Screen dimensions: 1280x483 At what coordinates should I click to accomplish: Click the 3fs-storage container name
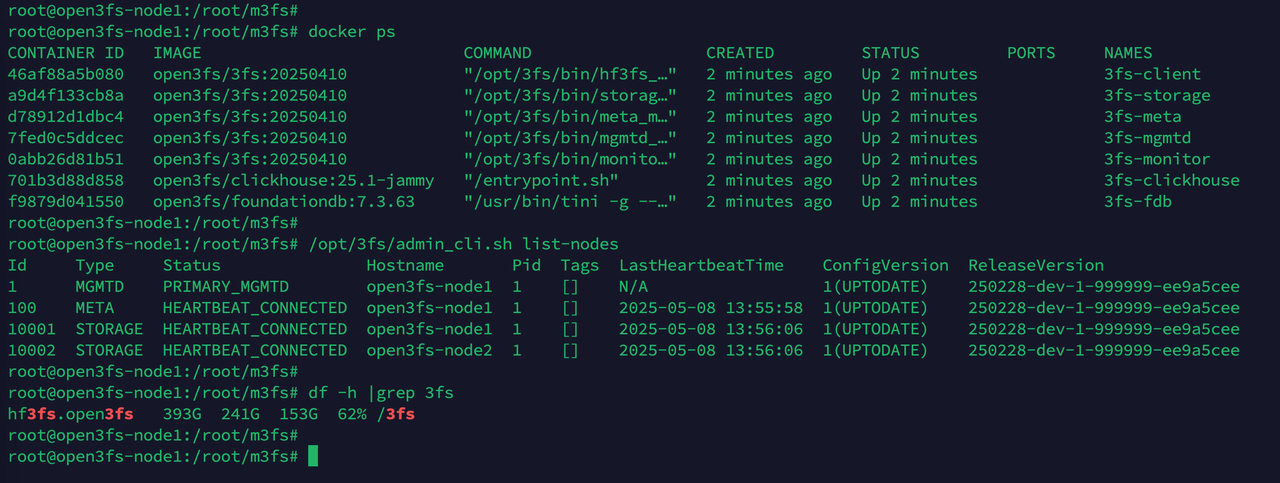tap(1157, 96)
